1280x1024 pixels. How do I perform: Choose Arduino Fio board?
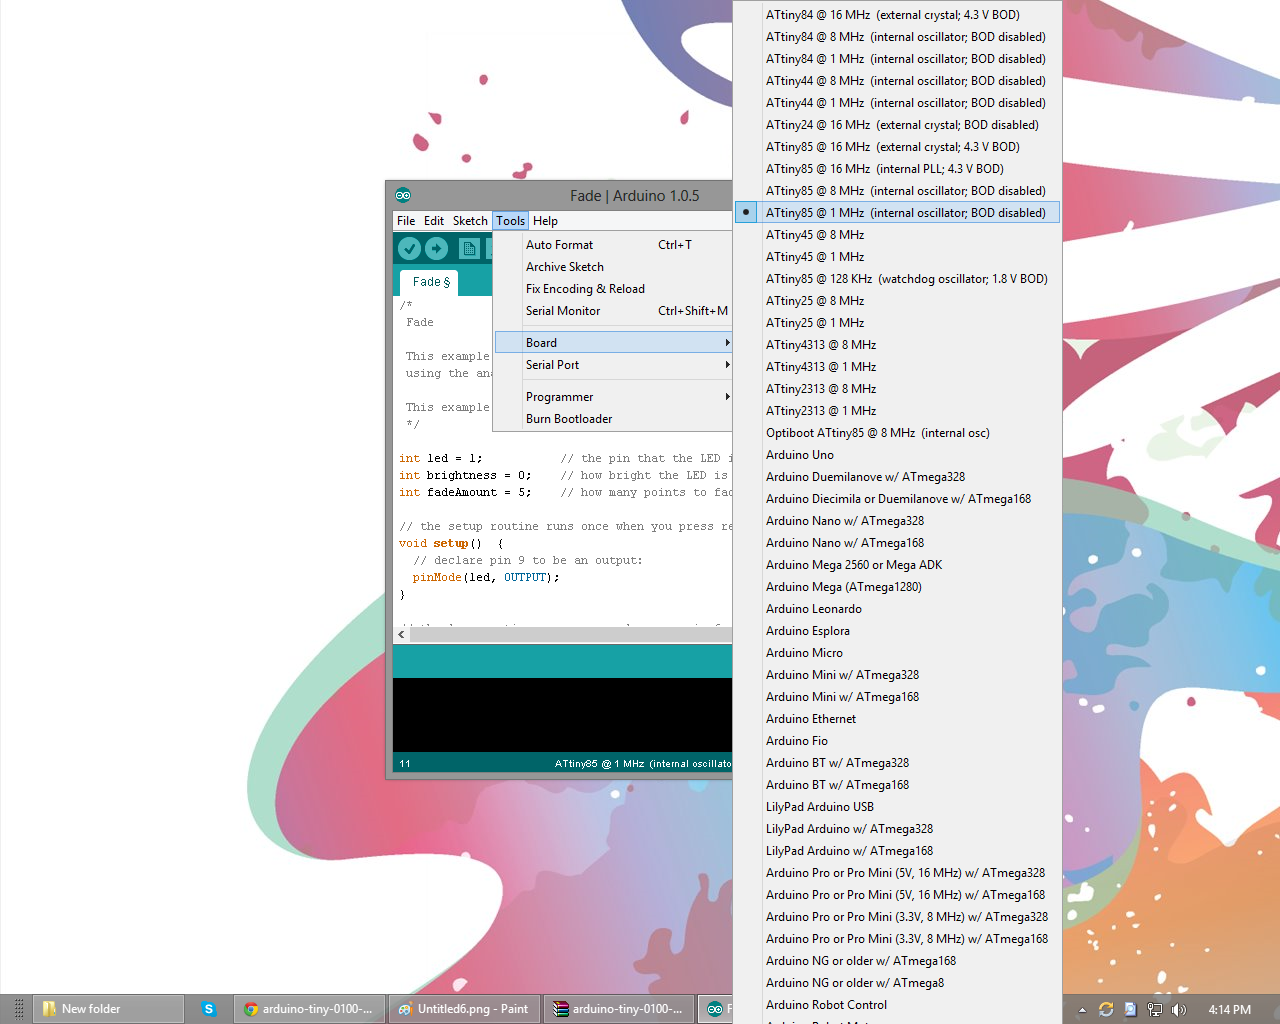click(x=897, y=741)
